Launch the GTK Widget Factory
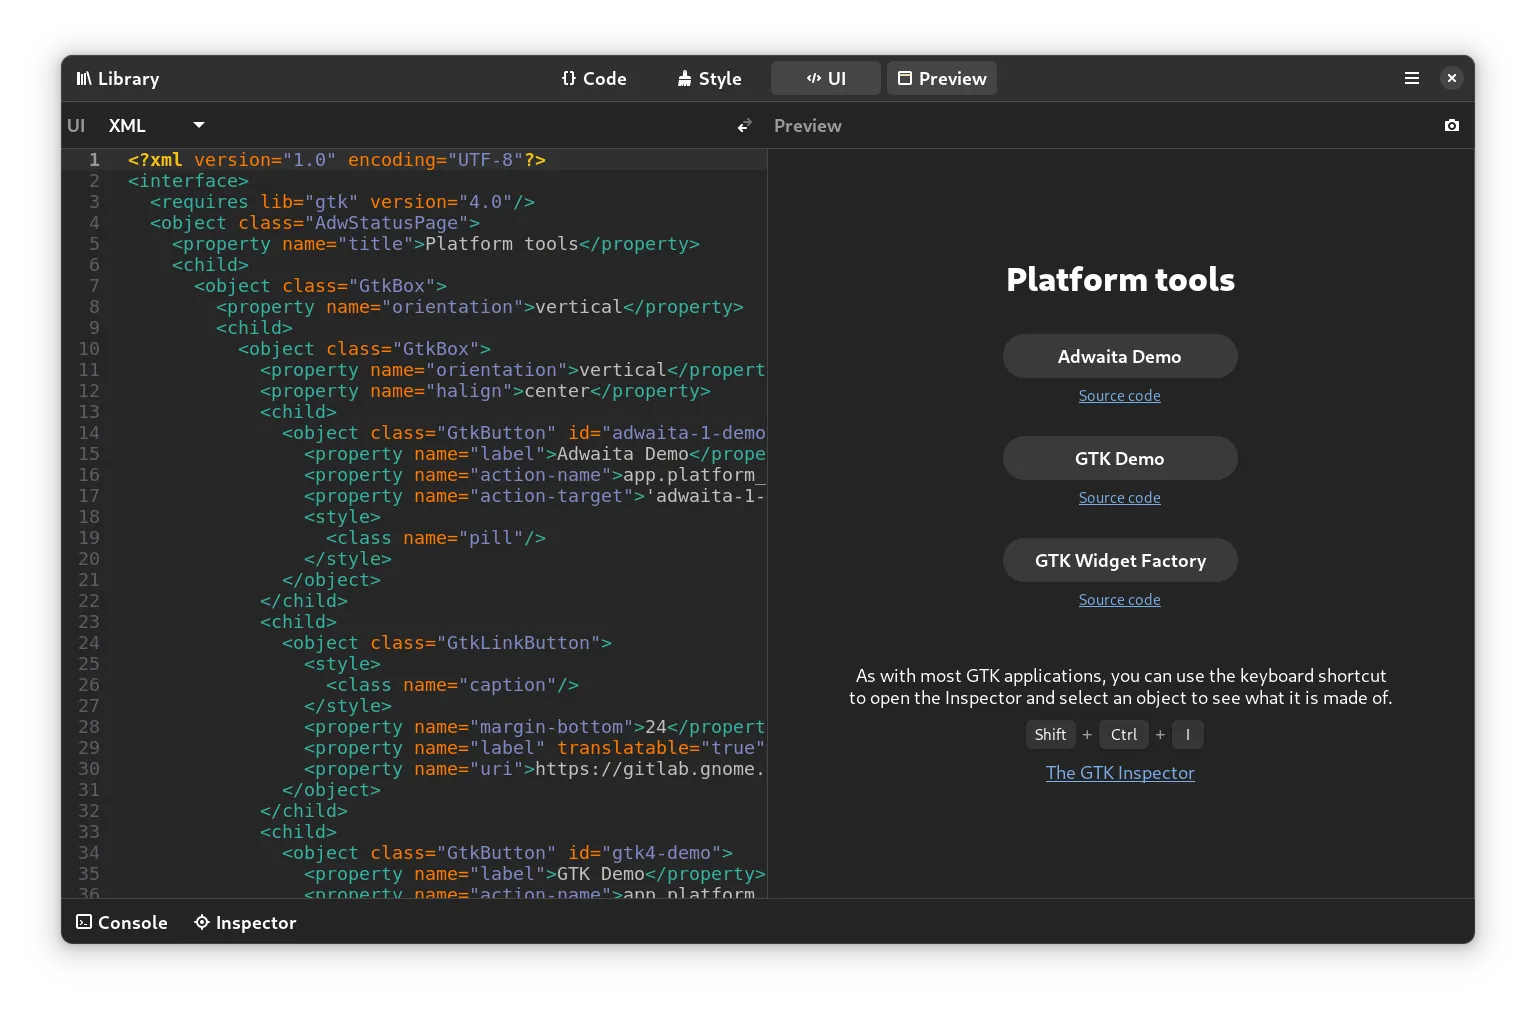Image resolution: width=1536 pixels, height=1011 pixels. point(1120,561)
